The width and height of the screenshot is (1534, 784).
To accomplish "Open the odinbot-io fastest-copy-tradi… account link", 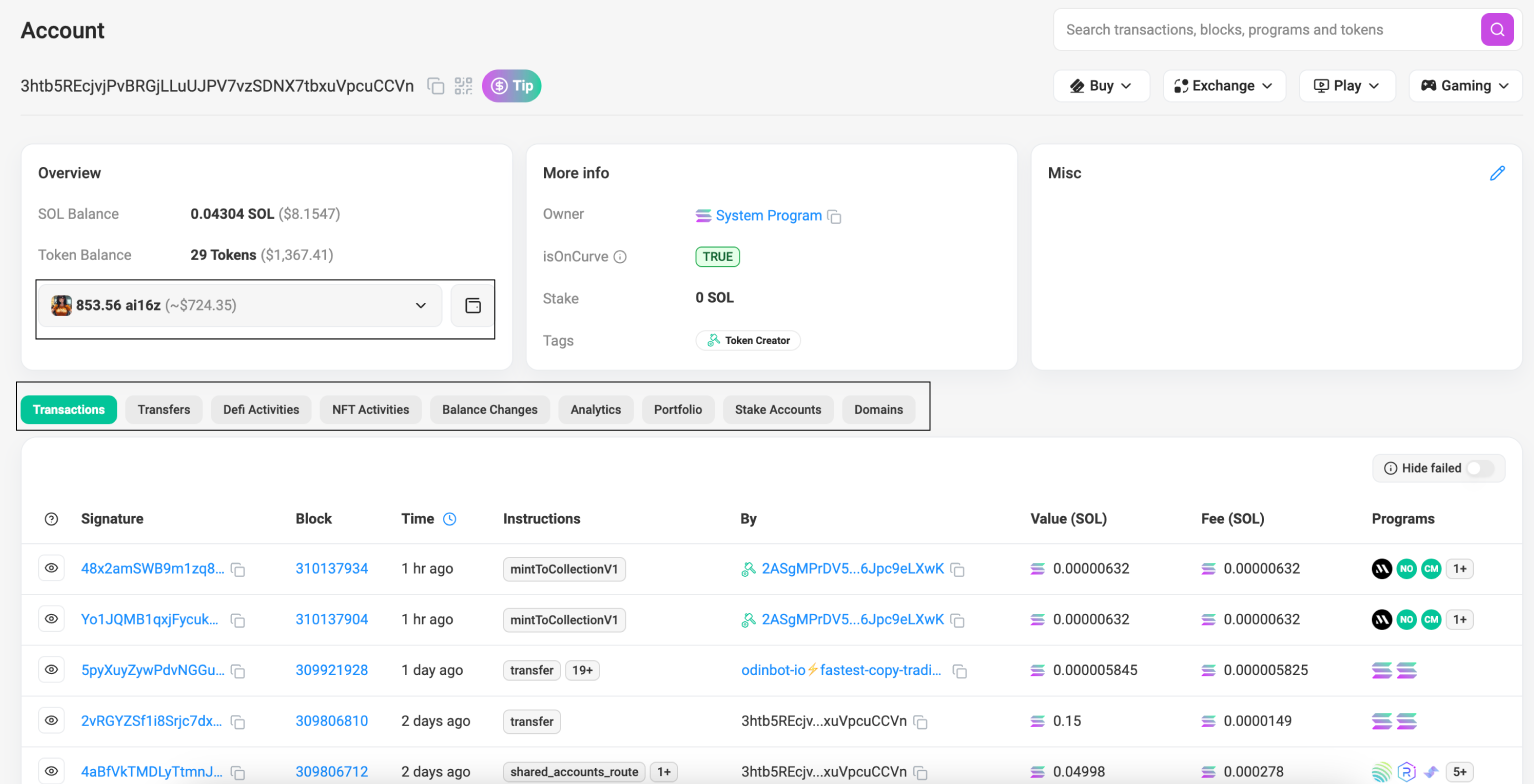I will (842, 670).
